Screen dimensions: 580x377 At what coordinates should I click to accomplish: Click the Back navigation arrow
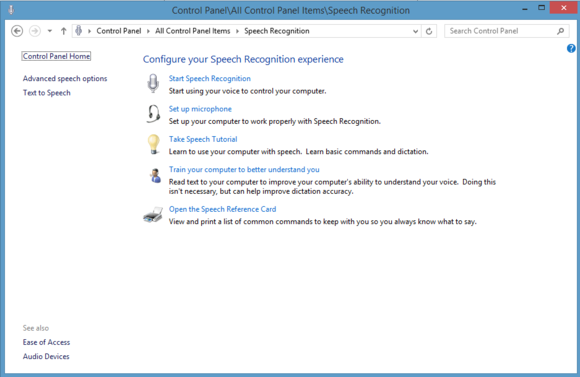pos(17,31)
